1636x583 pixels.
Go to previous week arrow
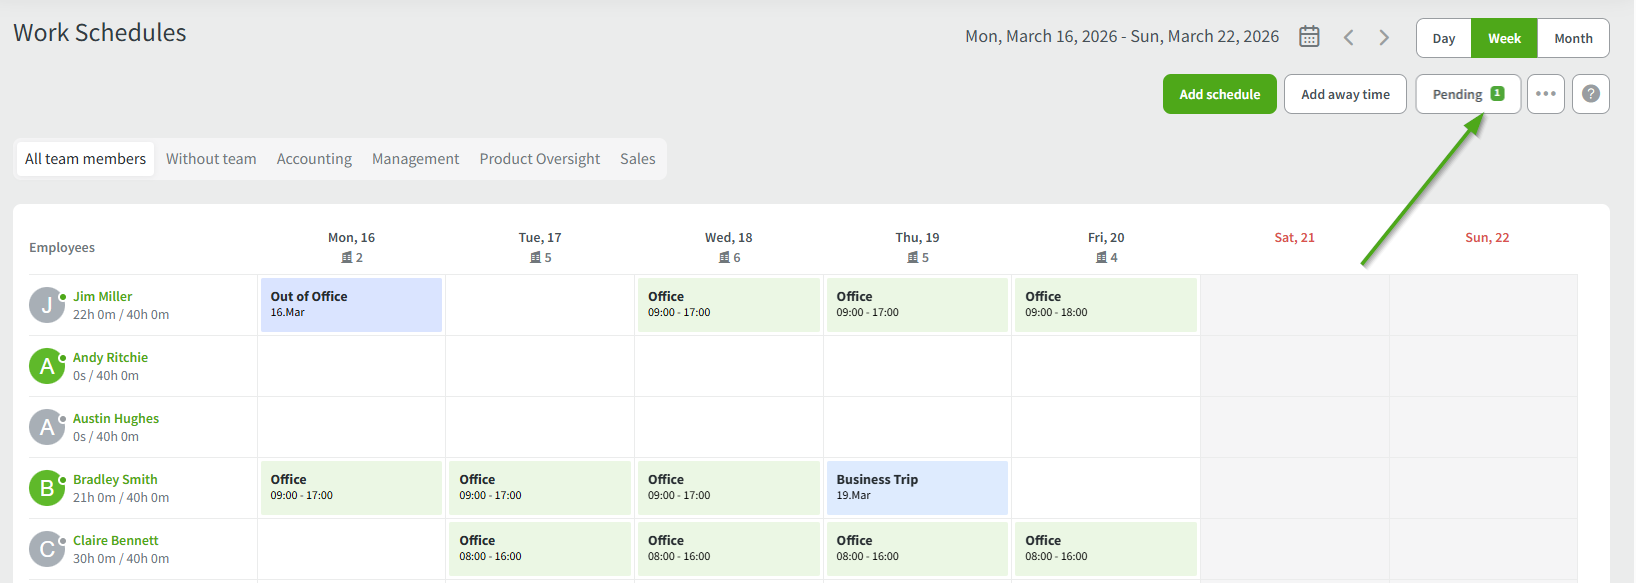click(1349, 38)
